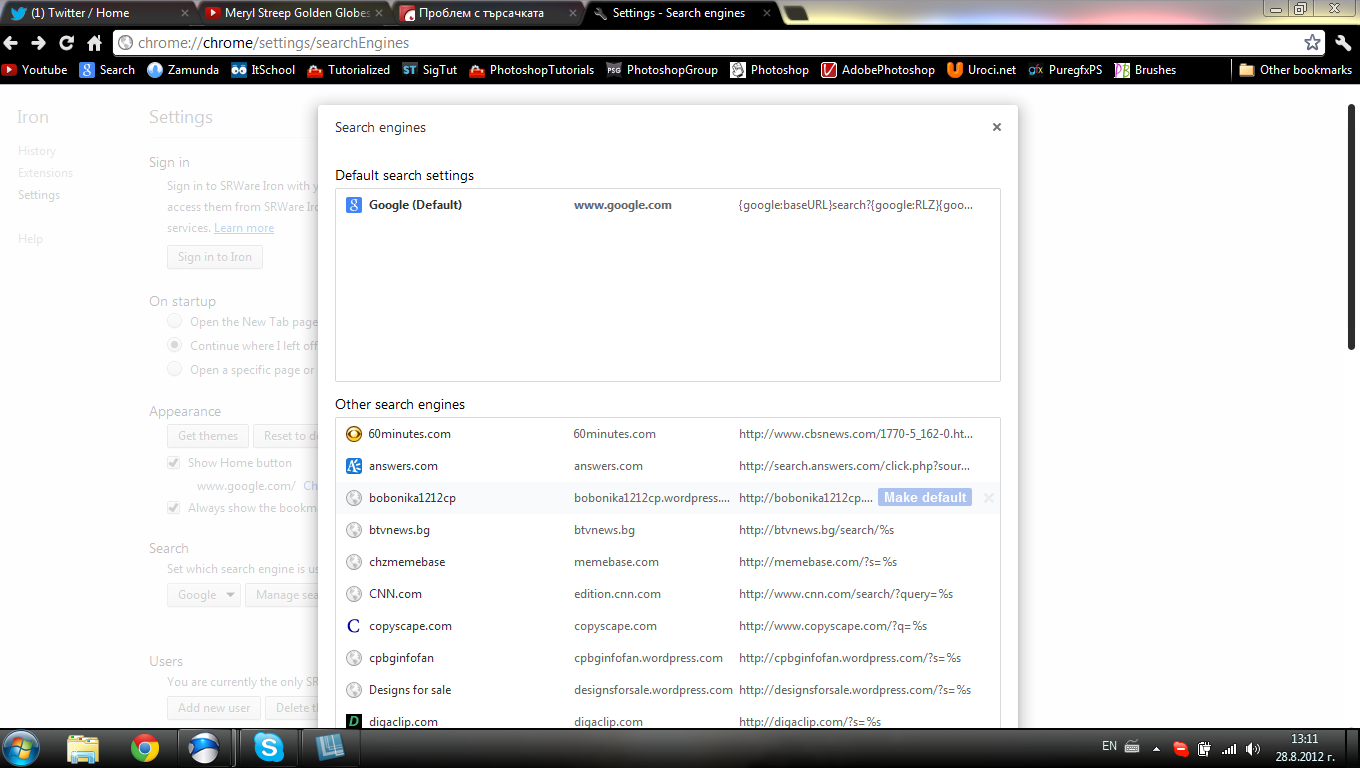Select the Designs for sale engine row
Viewport: 1360px width, 768px height.
pyautogui.click(x=668, y=690)
